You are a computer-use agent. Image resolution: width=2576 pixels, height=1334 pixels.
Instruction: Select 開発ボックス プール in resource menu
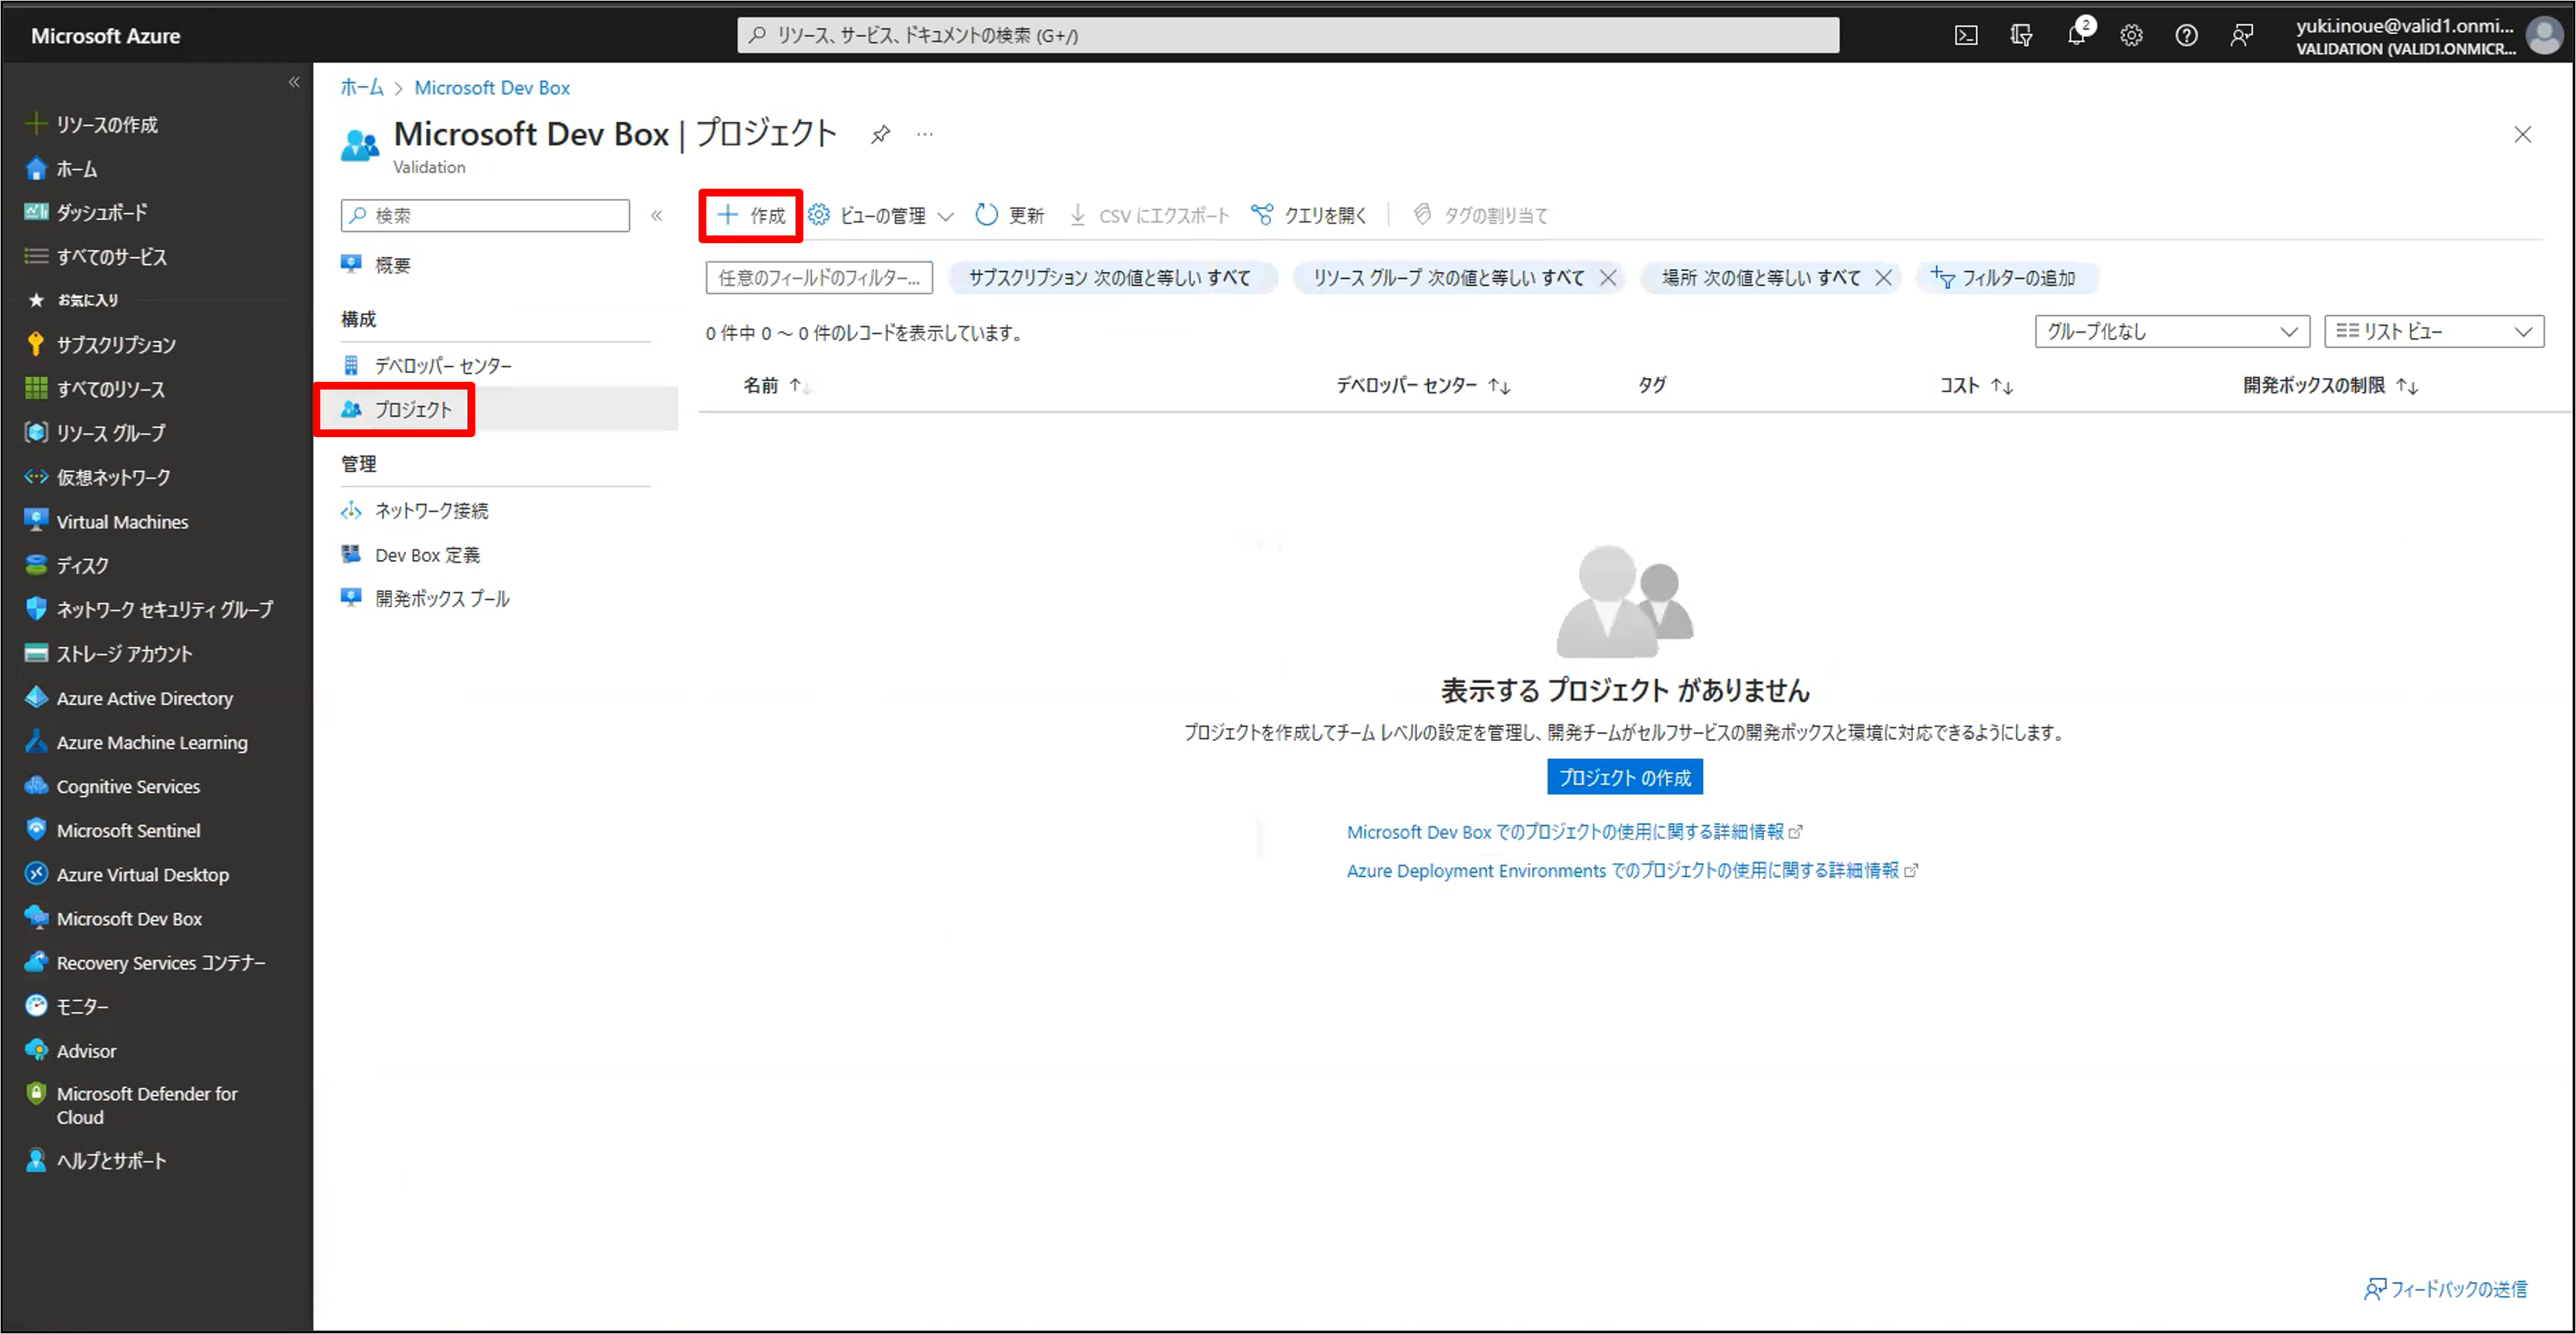[442, 599]
